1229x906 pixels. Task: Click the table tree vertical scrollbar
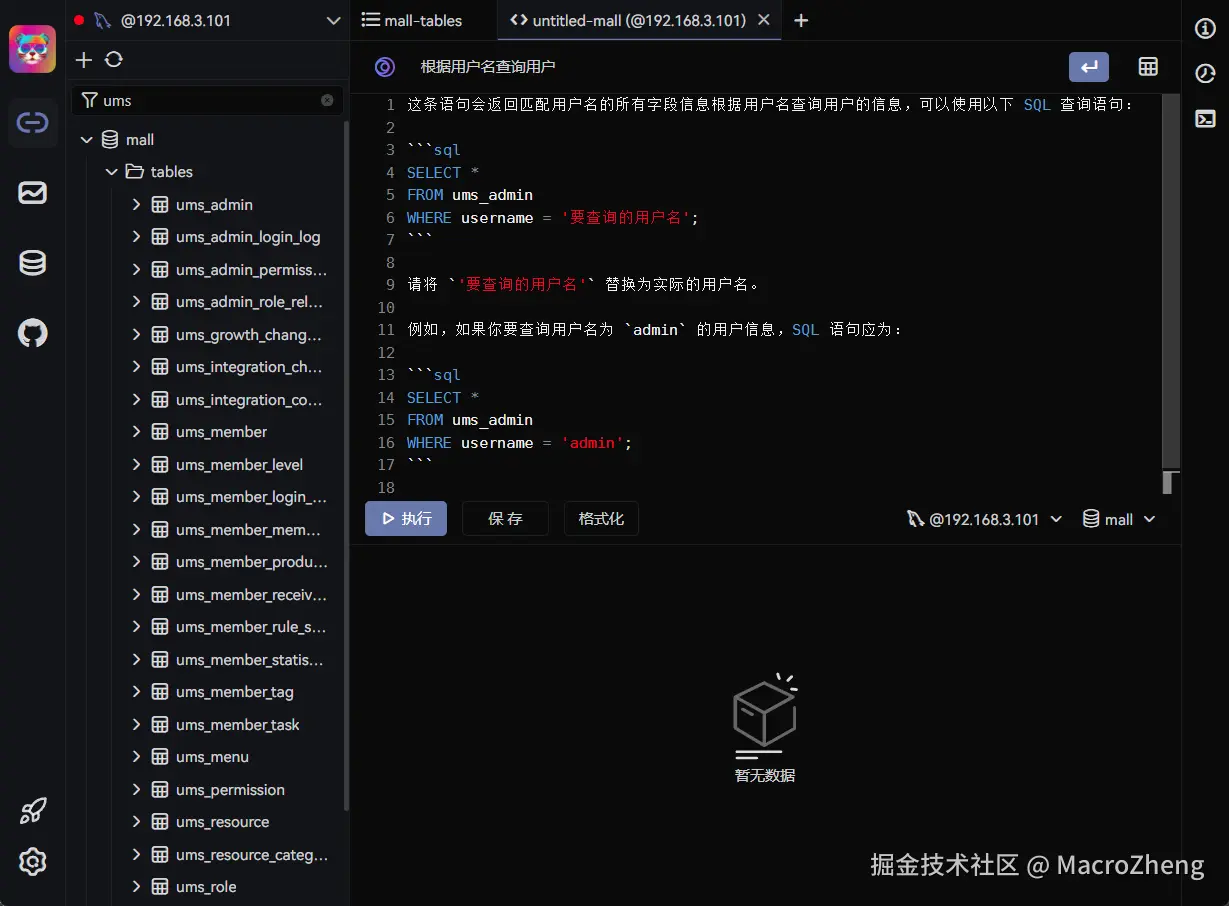click(x=346, y=465)
